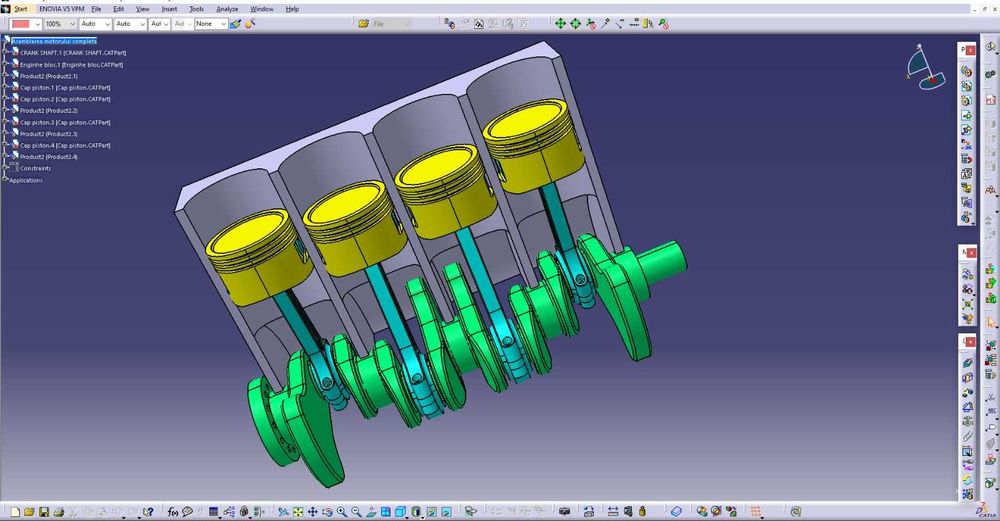This screenshot has width=1000, height=521.
Task: Click the Angle Constraint icon
Action: 967,407
